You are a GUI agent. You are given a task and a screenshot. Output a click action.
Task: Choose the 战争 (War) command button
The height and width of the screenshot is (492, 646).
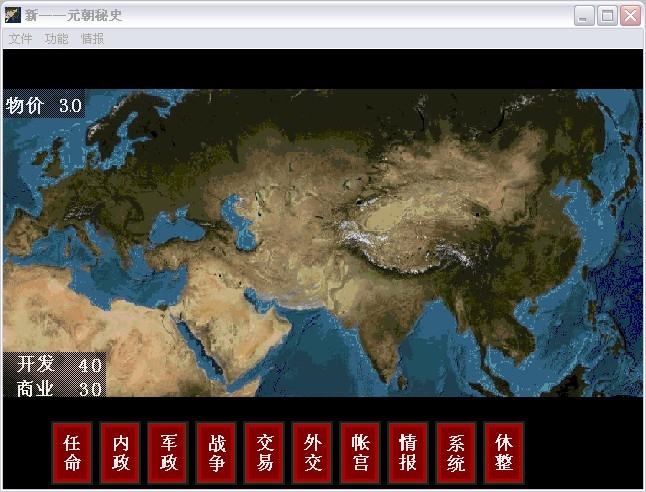216,453
